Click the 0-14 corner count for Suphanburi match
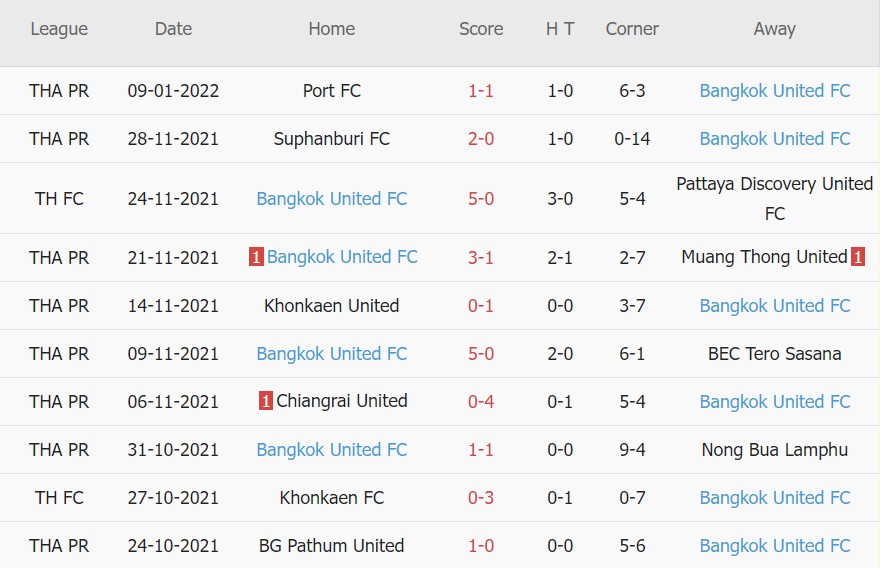This screenshot has height=568, width=880. pos(632,139)
